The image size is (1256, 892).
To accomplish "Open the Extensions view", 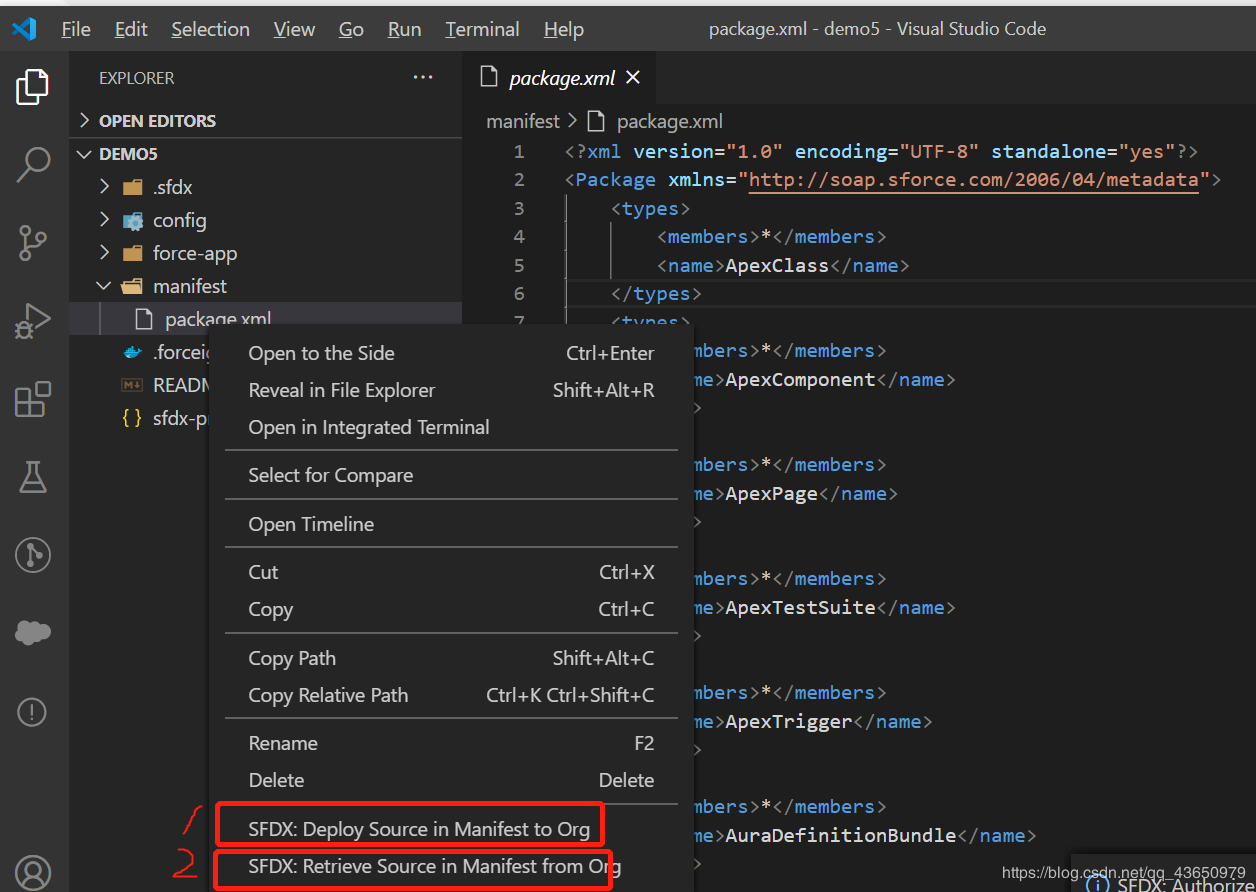I will 32,399.
